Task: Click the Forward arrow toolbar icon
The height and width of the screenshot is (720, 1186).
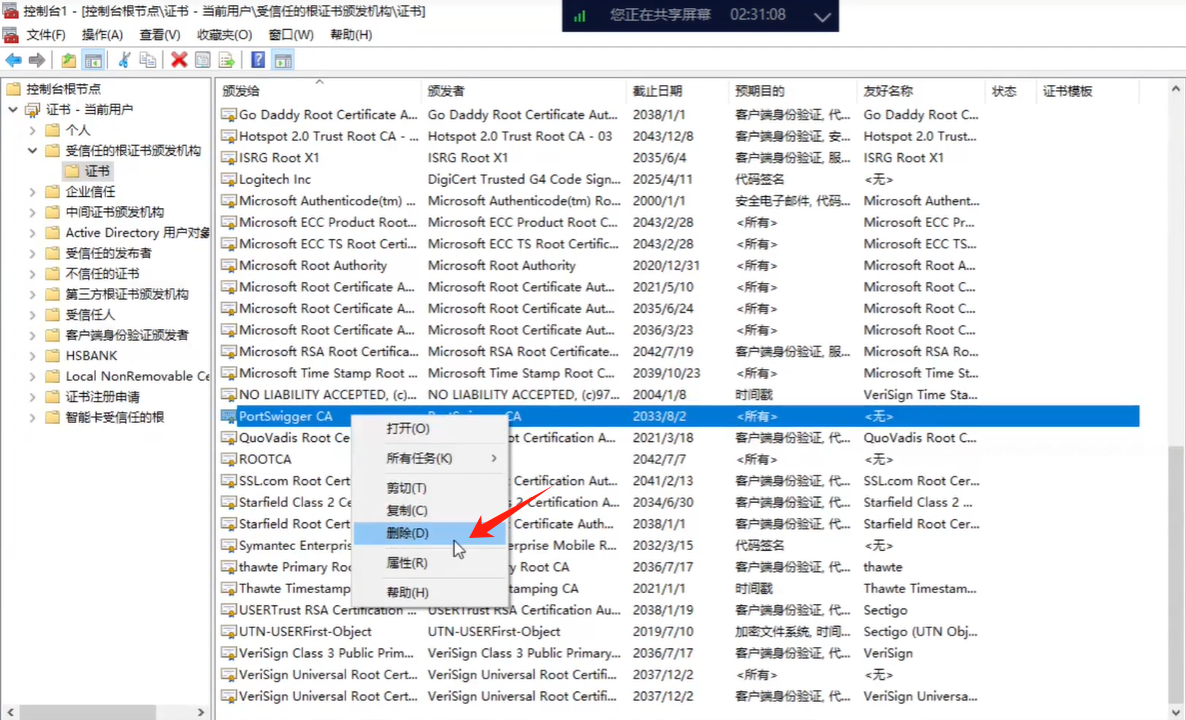Action: (x=36, y=60)
